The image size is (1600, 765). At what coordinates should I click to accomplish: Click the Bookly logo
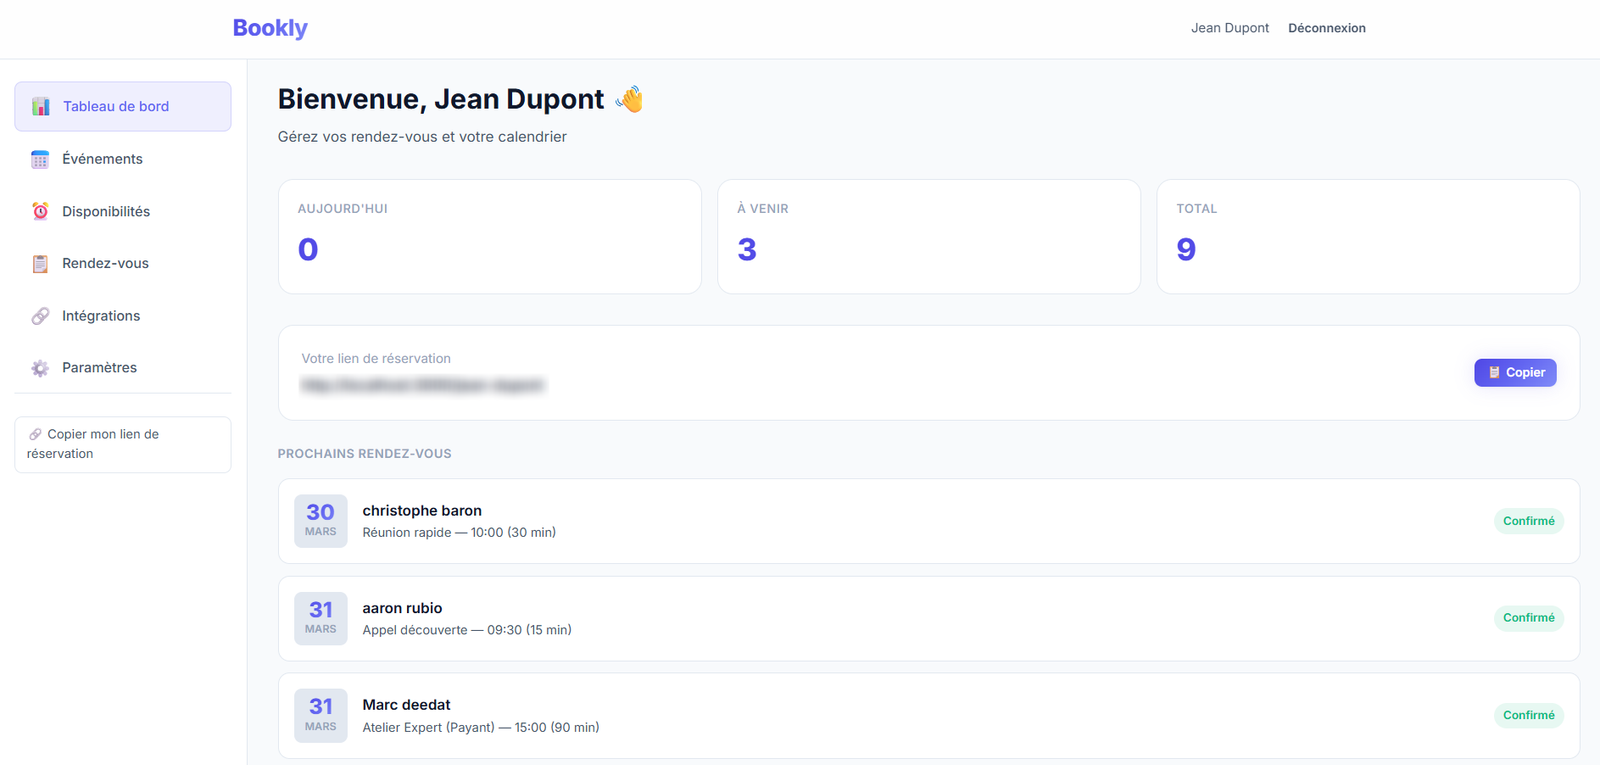coord(270,28)
